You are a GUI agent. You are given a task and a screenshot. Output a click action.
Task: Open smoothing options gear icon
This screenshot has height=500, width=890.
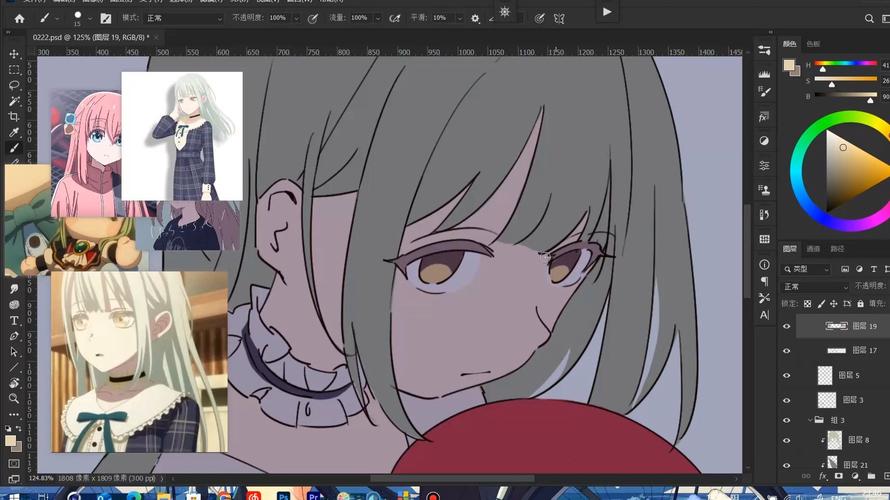[x=475, y=18]
